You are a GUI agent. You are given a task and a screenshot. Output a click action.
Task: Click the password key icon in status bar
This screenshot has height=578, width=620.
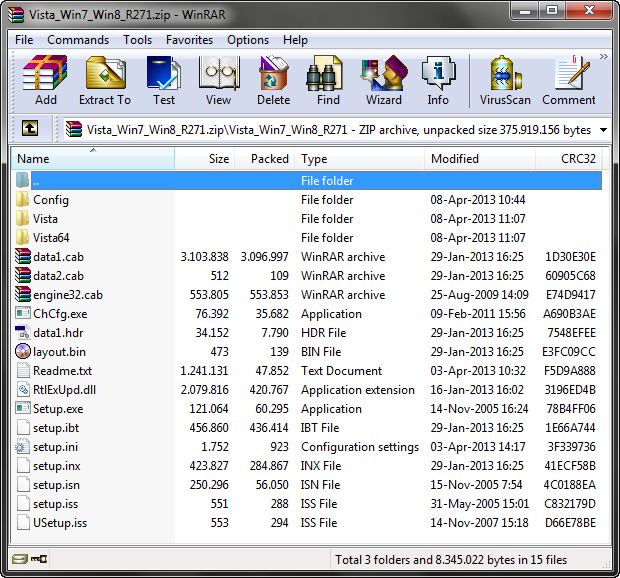click(x=39, y=559)
